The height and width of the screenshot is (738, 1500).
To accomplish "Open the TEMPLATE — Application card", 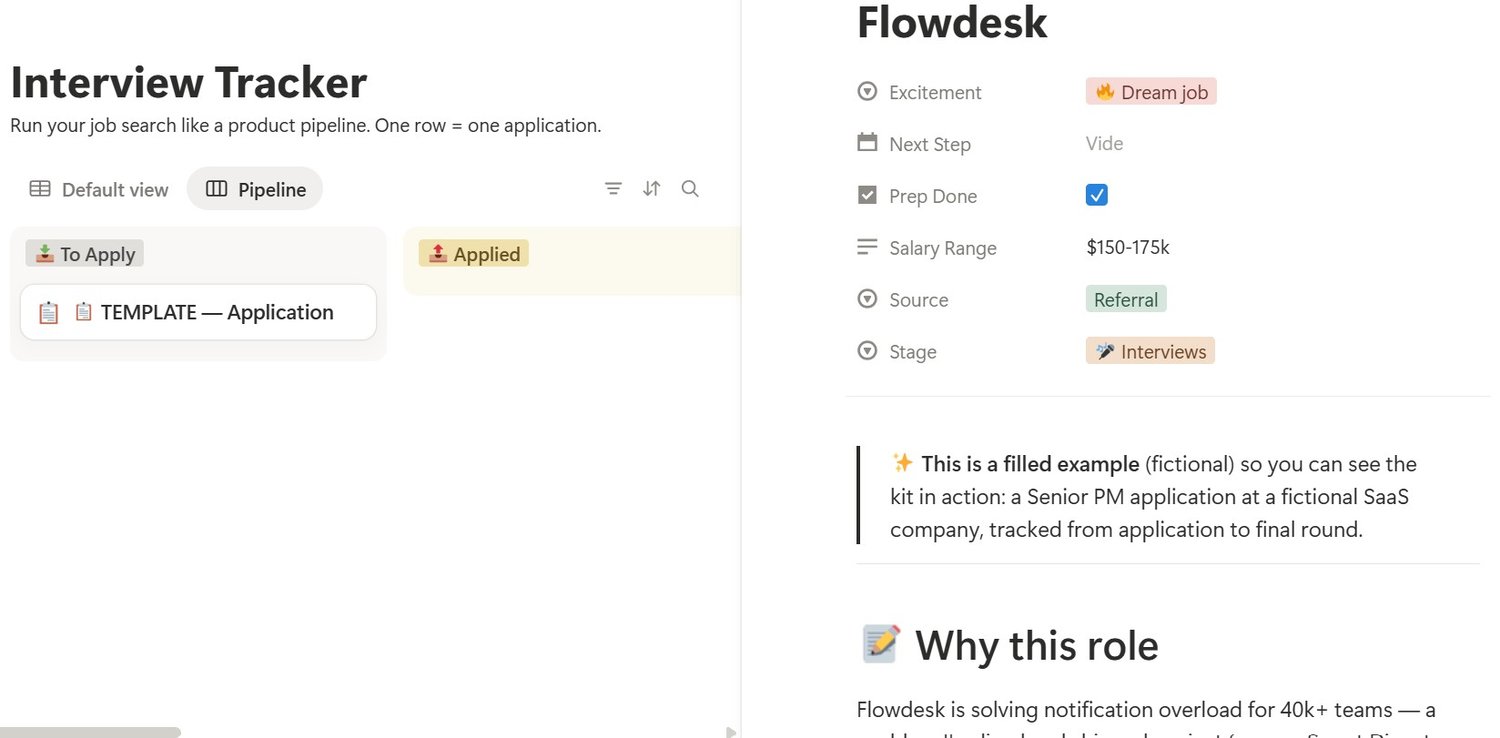I will tap(198, 312).
